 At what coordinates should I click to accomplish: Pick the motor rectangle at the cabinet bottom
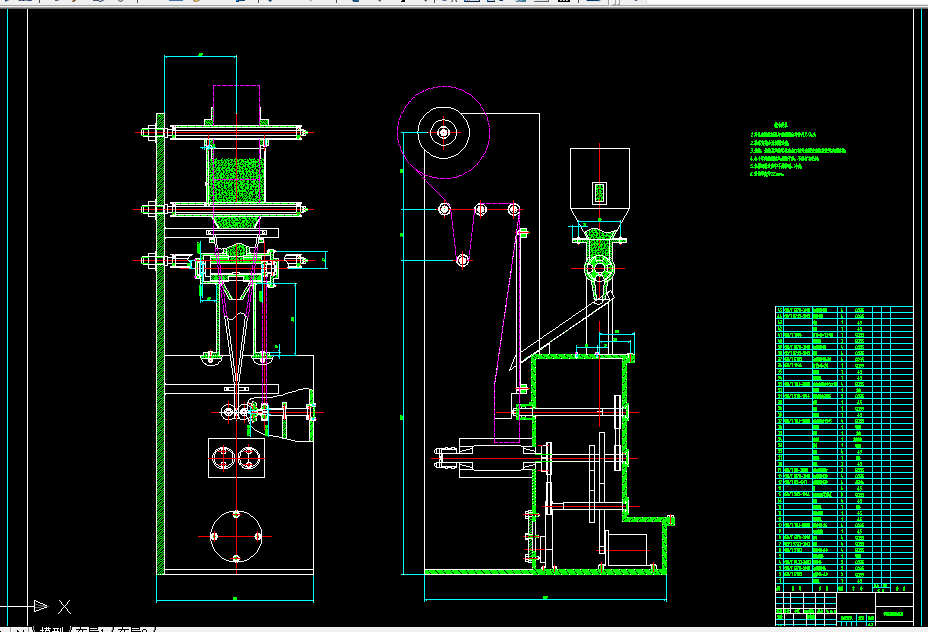tap(627, 550)
